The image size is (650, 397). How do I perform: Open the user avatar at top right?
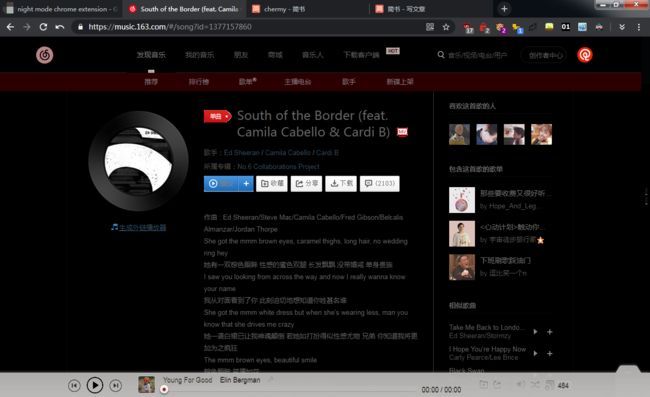[x=585, y=55]
